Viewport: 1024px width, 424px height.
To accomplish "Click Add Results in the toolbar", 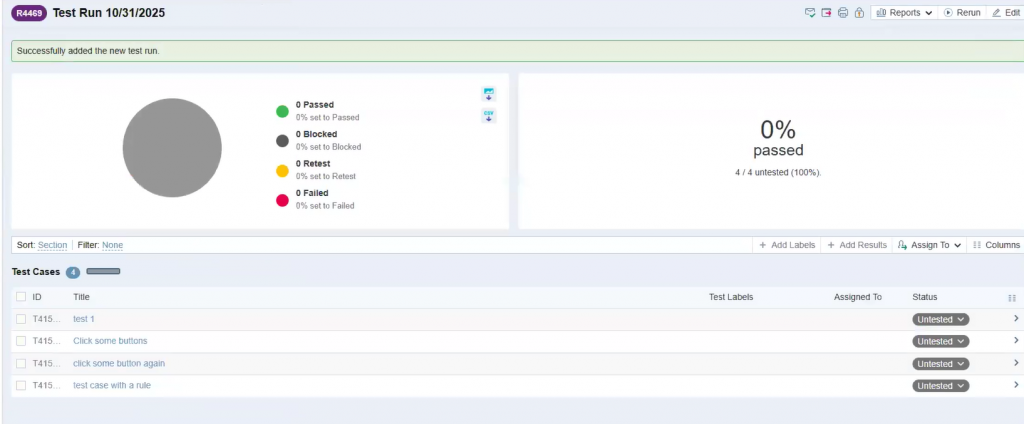I will pyautogui.click(x=856, y=245).
